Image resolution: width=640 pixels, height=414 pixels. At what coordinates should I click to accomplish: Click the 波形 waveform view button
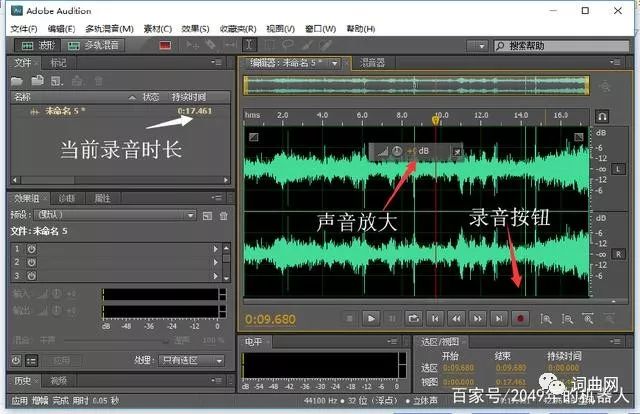click(35, 45)
